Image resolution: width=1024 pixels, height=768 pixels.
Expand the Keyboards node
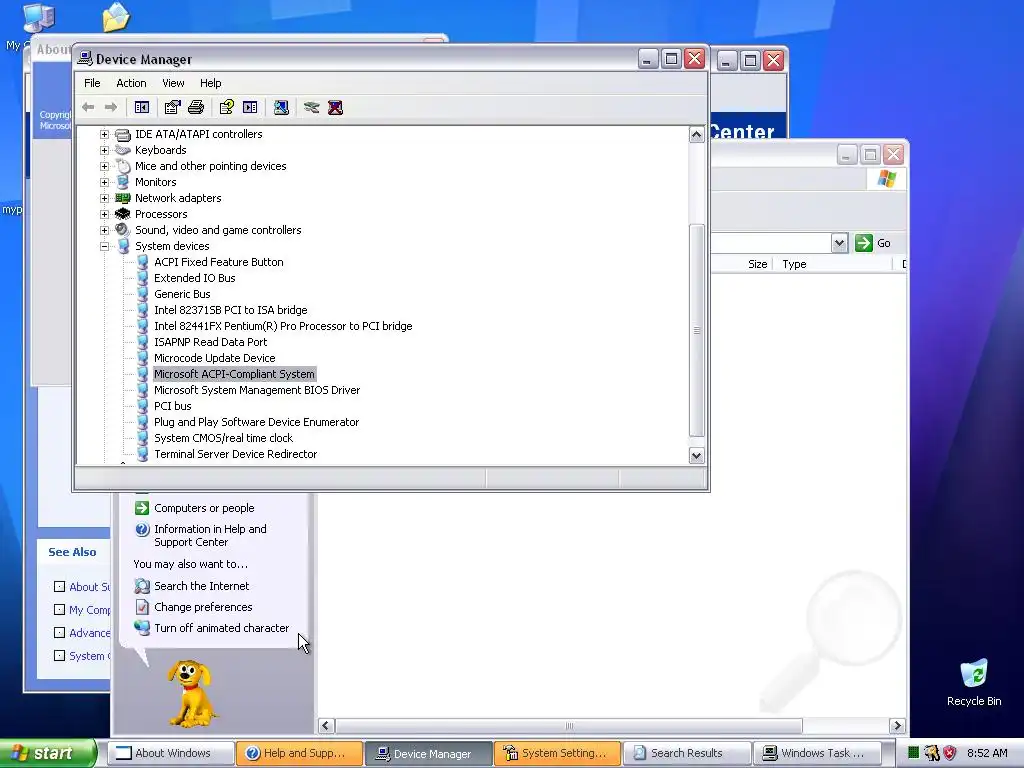click(x=104, y=150)
